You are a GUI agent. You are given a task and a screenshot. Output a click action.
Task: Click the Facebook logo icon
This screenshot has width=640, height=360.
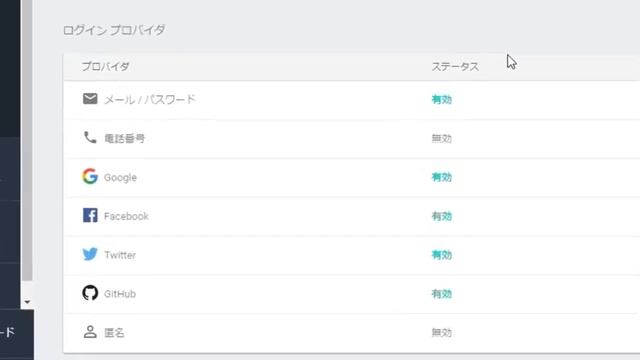[90, 215]
